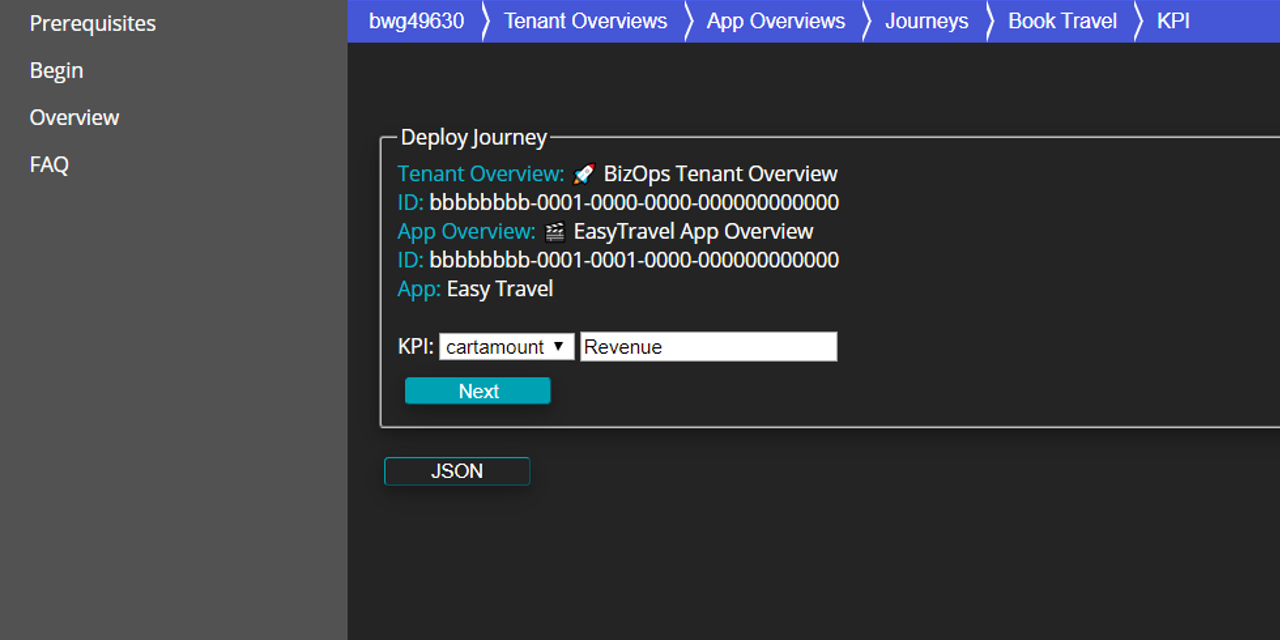This screenshot has width=1280, height=640.
Task: Select the EasyTravel App Overview text
Action: pos(693,232)
